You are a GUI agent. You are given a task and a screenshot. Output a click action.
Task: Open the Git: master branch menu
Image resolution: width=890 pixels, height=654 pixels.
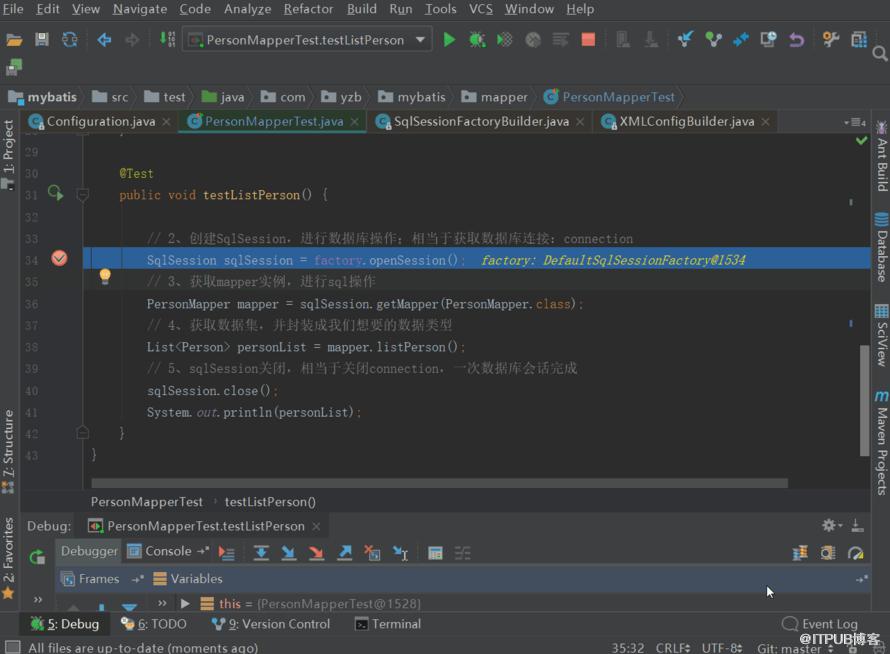click(x=795, y=648)
